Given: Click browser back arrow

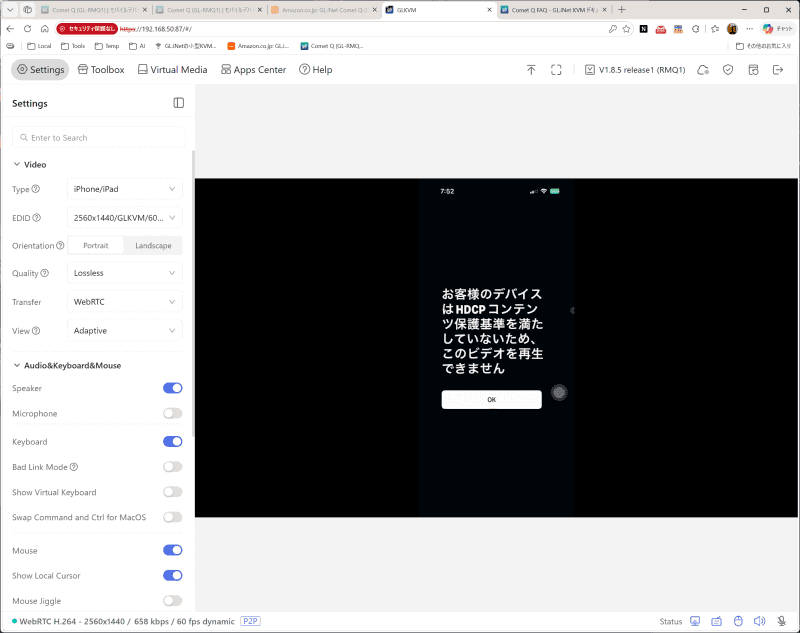Looking at the screenshot, I should (x=10, y=29).
